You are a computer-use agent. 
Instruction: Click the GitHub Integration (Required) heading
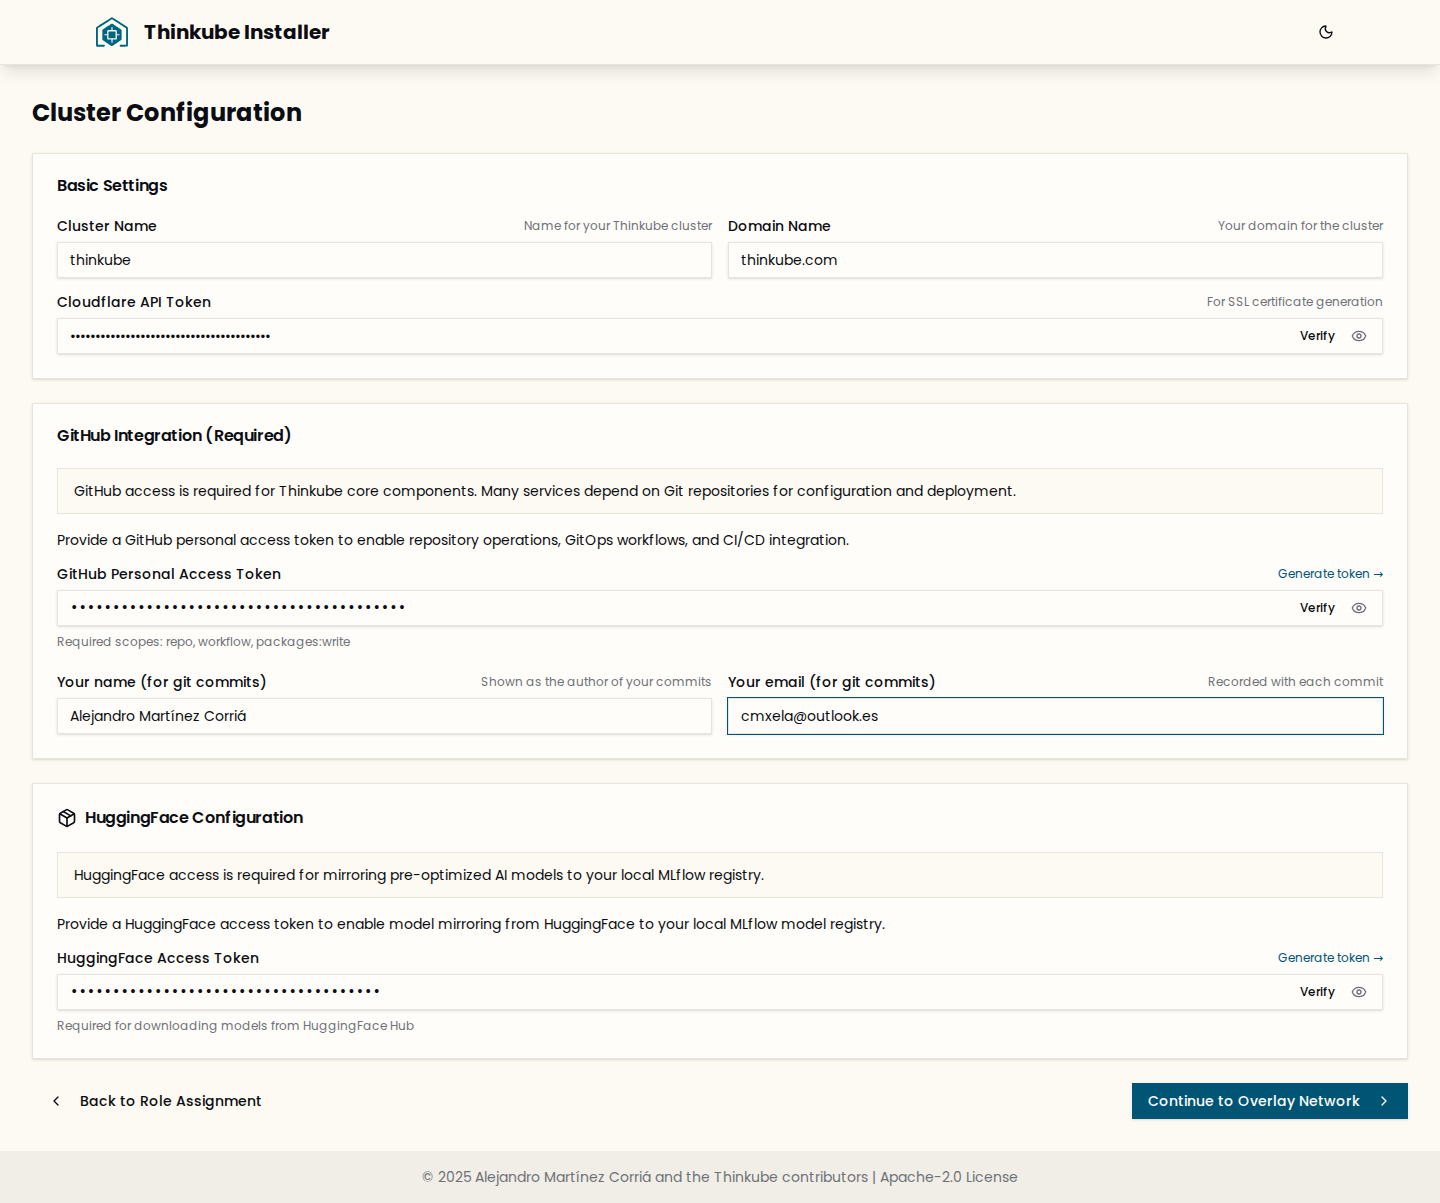[174, 436]
